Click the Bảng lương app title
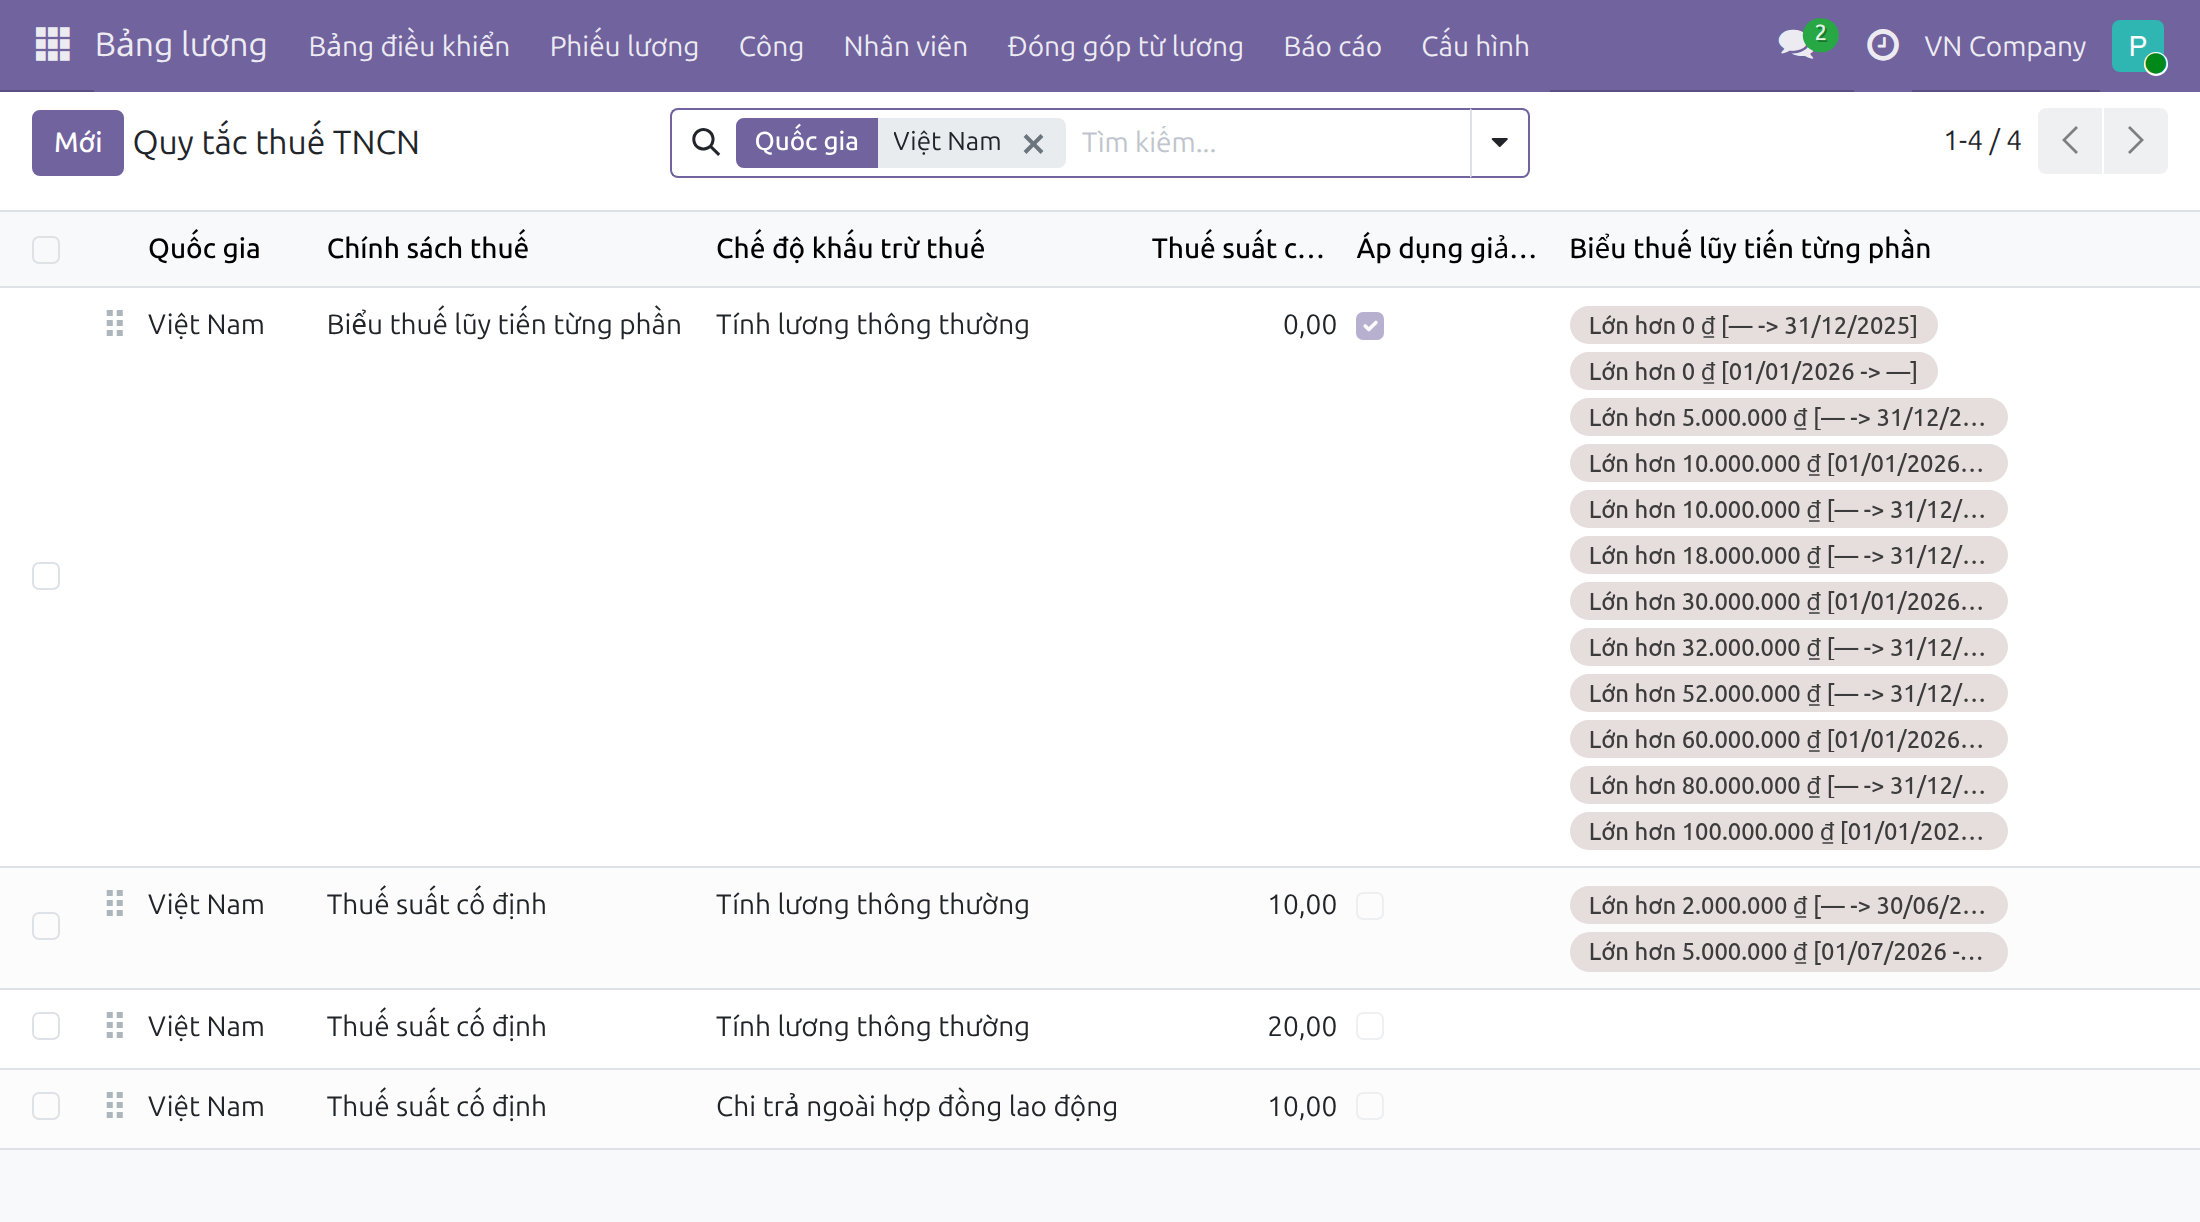Screen dimensions: 2200x1222 point(181,45)
